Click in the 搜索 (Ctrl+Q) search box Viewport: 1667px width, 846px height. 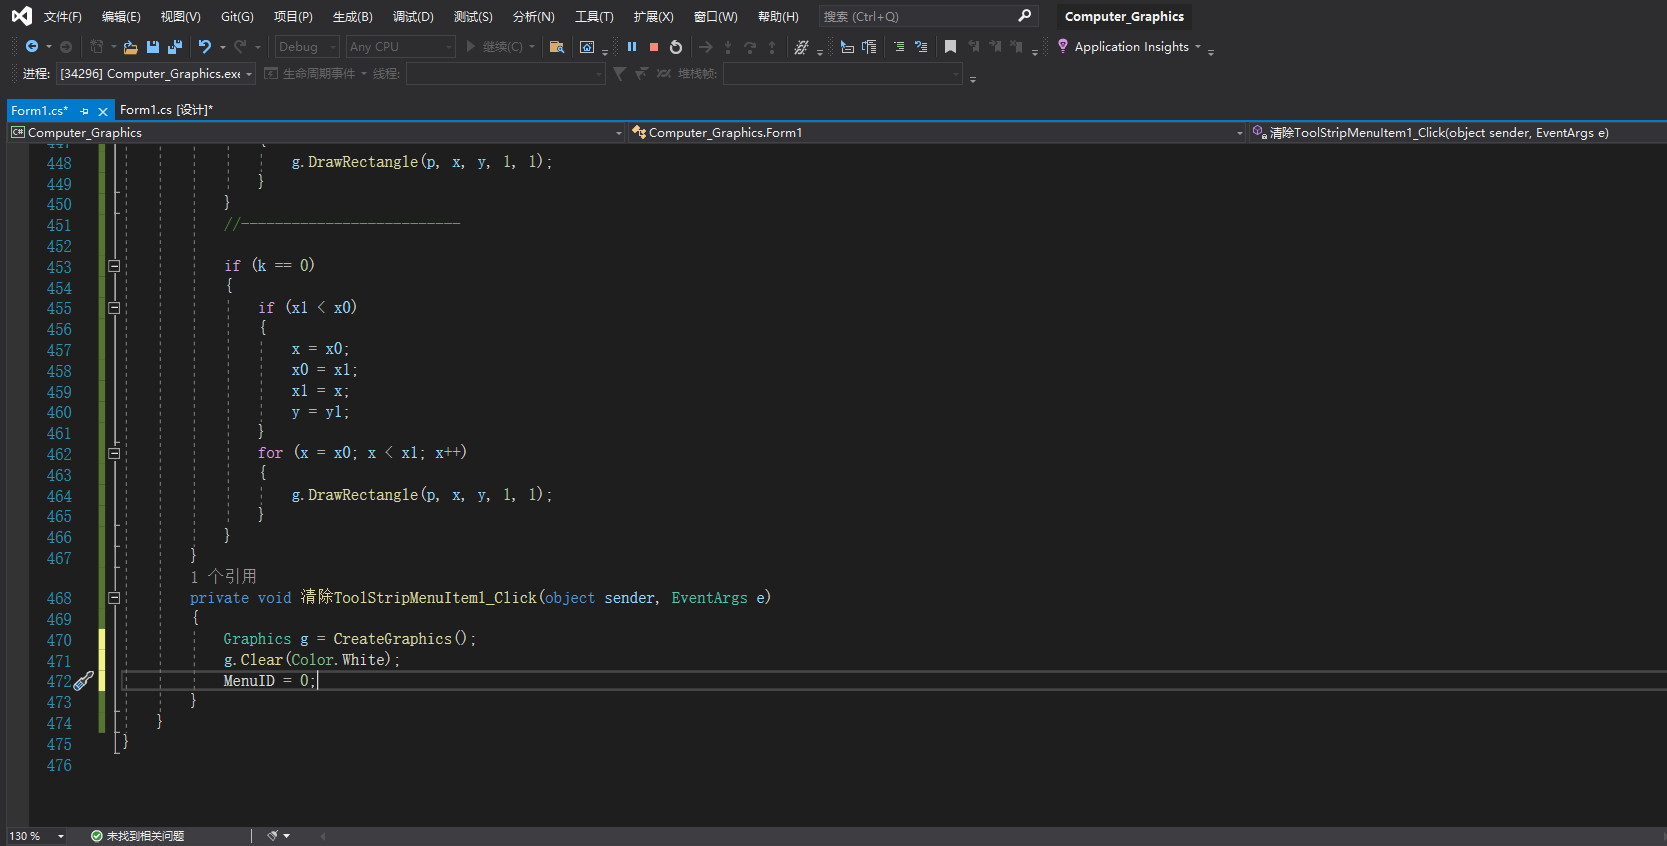point(928,16)
